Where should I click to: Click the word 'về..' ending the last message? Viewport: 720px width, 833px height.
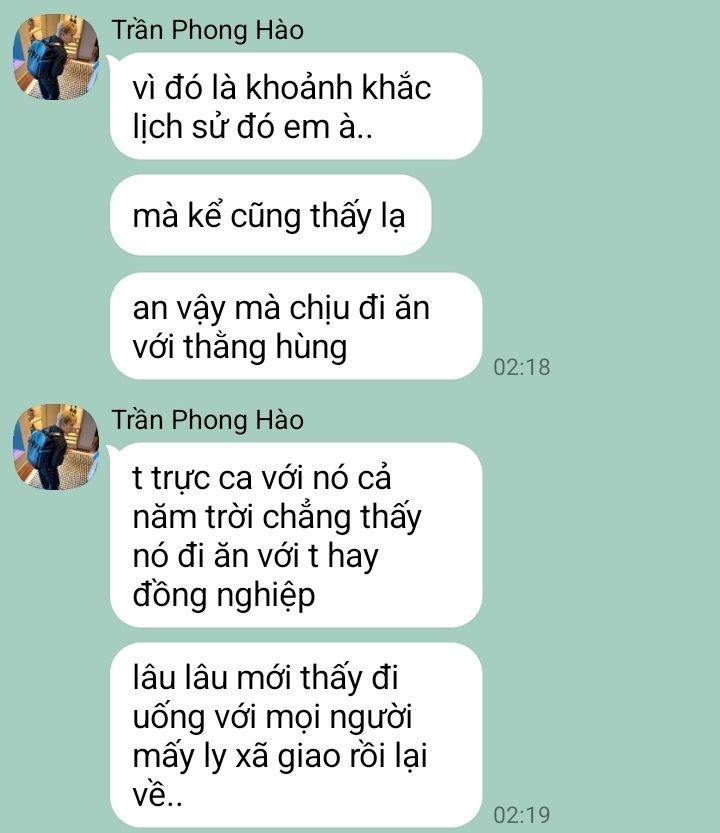point(157,795)
